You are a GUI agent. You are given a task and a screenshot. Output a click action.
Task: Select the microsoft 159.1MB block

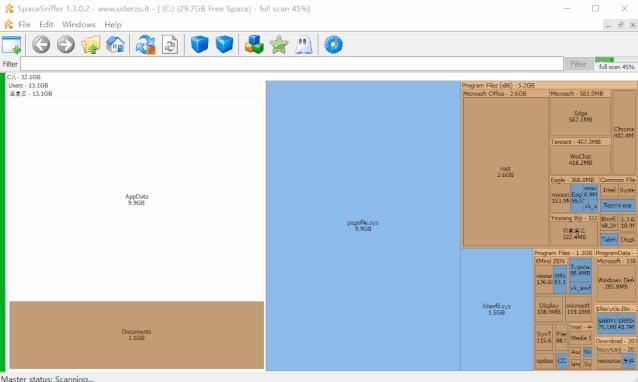click(578, 309)
